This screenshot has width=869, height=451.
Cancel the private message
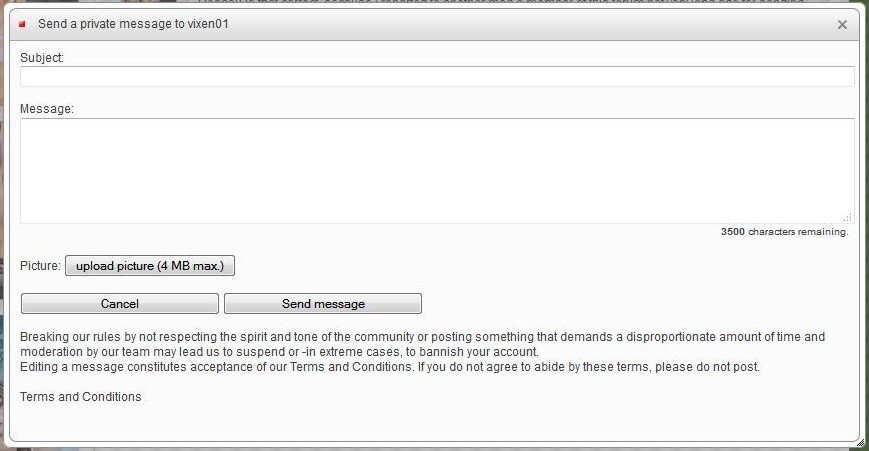coord(120,303)
